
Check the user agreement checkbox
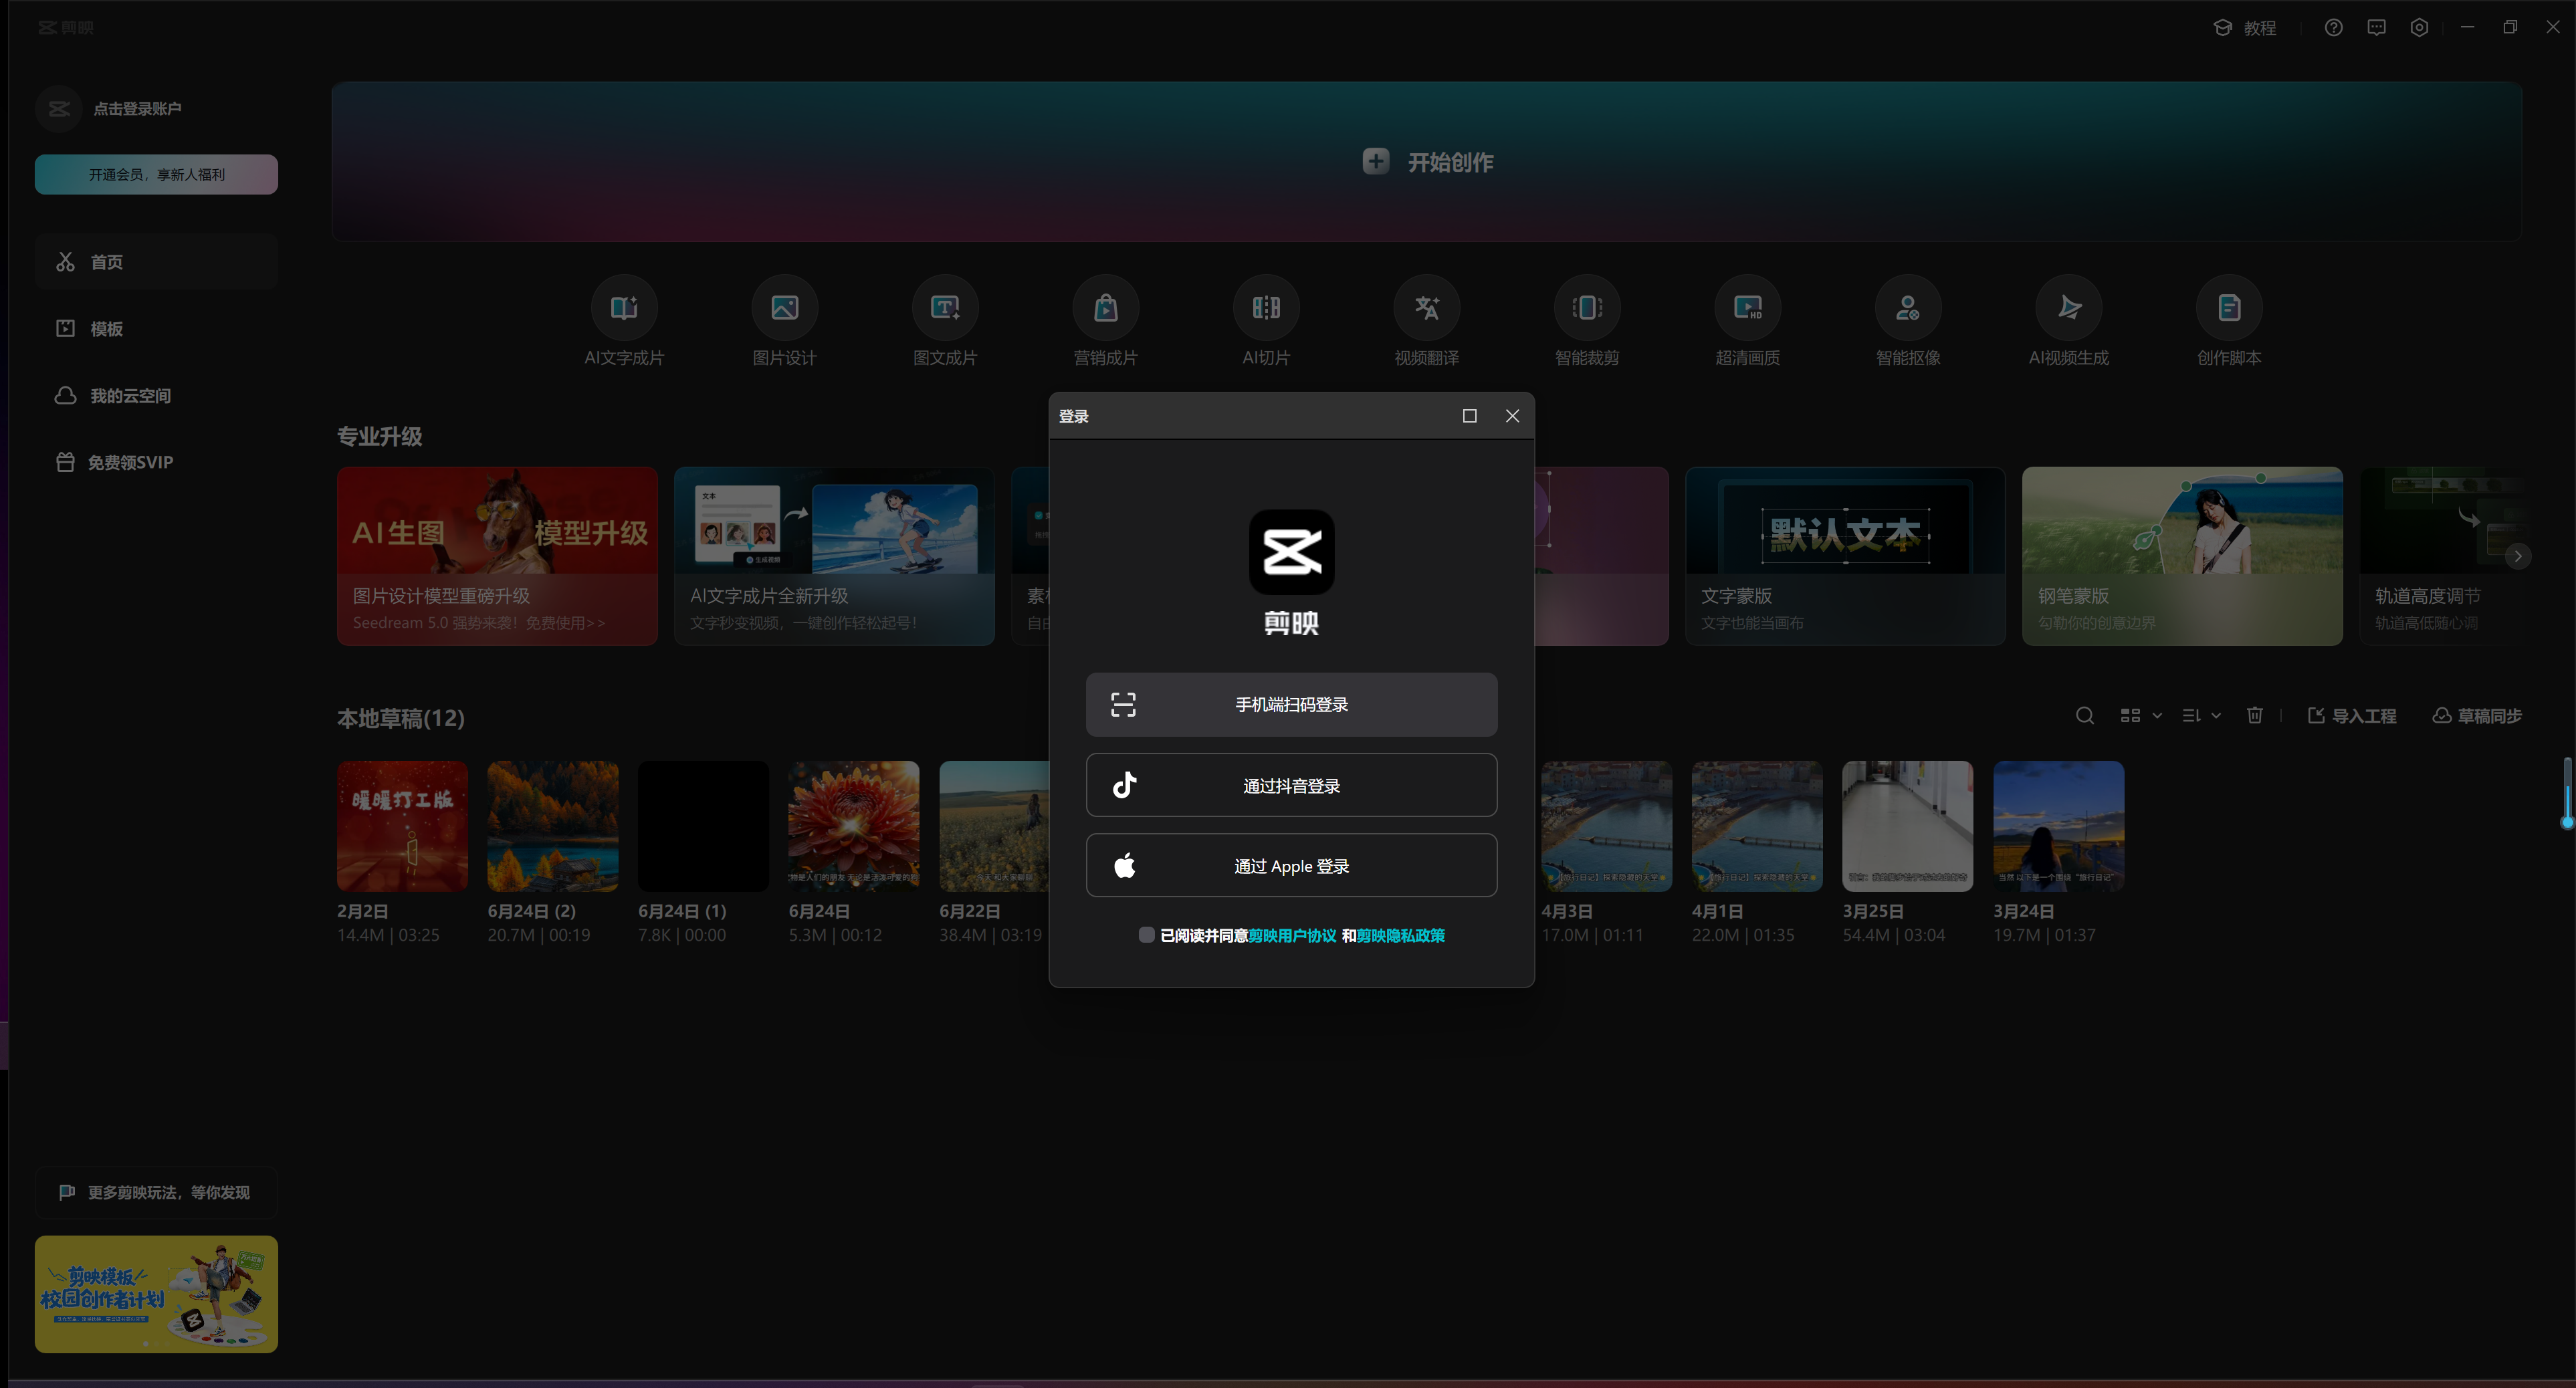coord(1147,935)
